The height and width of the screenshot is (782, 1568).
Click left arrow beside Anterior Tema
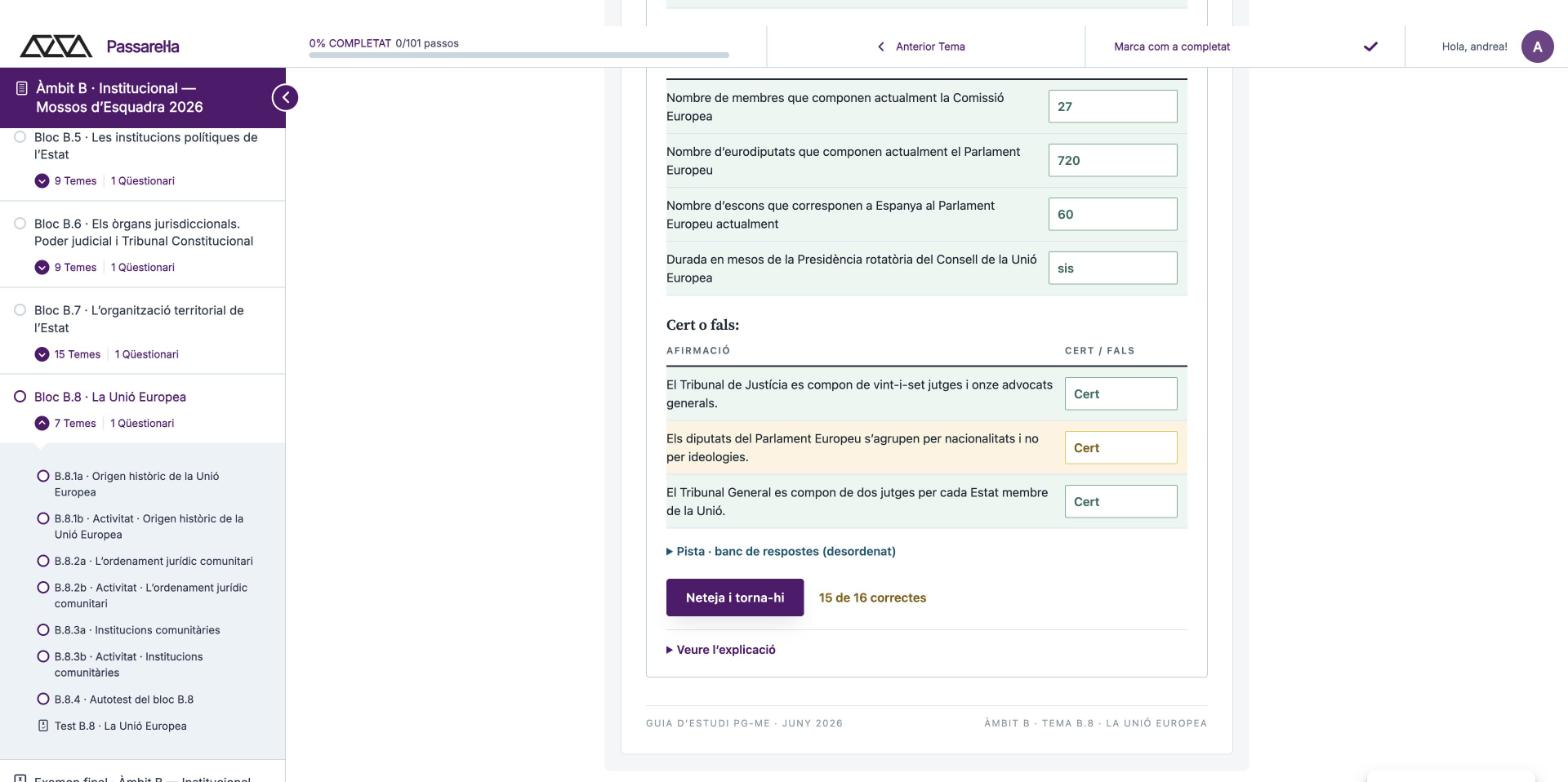[881, 46]
